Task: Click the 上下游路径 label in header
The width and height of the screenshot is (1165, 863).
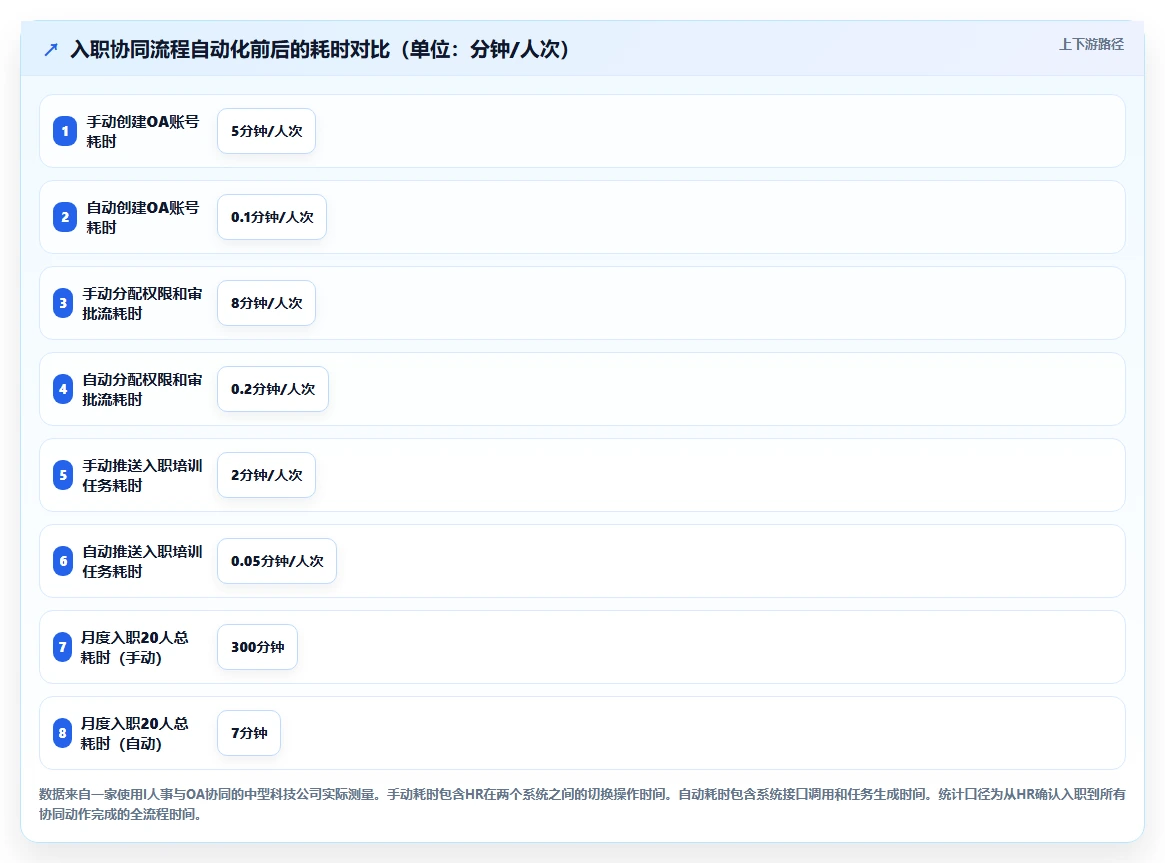Action: (1091, 45)
